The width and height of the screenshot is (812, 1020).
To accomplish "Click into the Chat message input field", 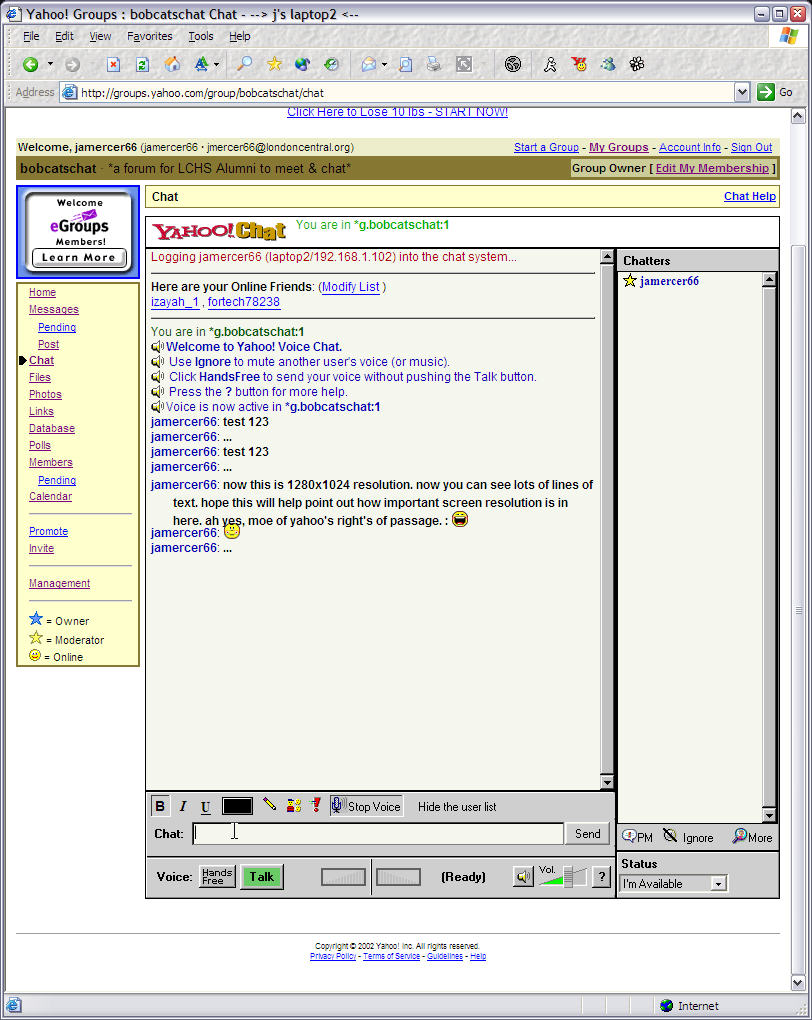I will coord(378,834).
